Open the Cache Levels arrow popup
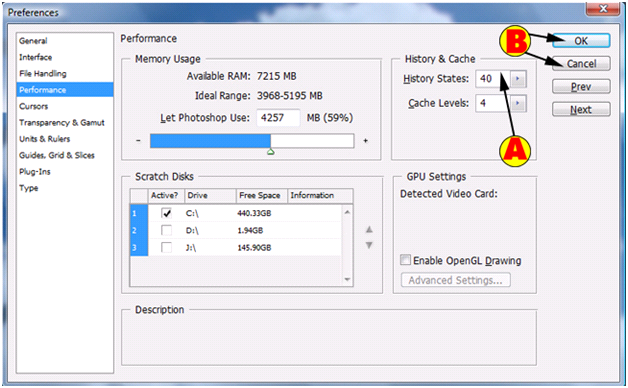This screenshot has width=628, height=388. (x=518, y=103)
